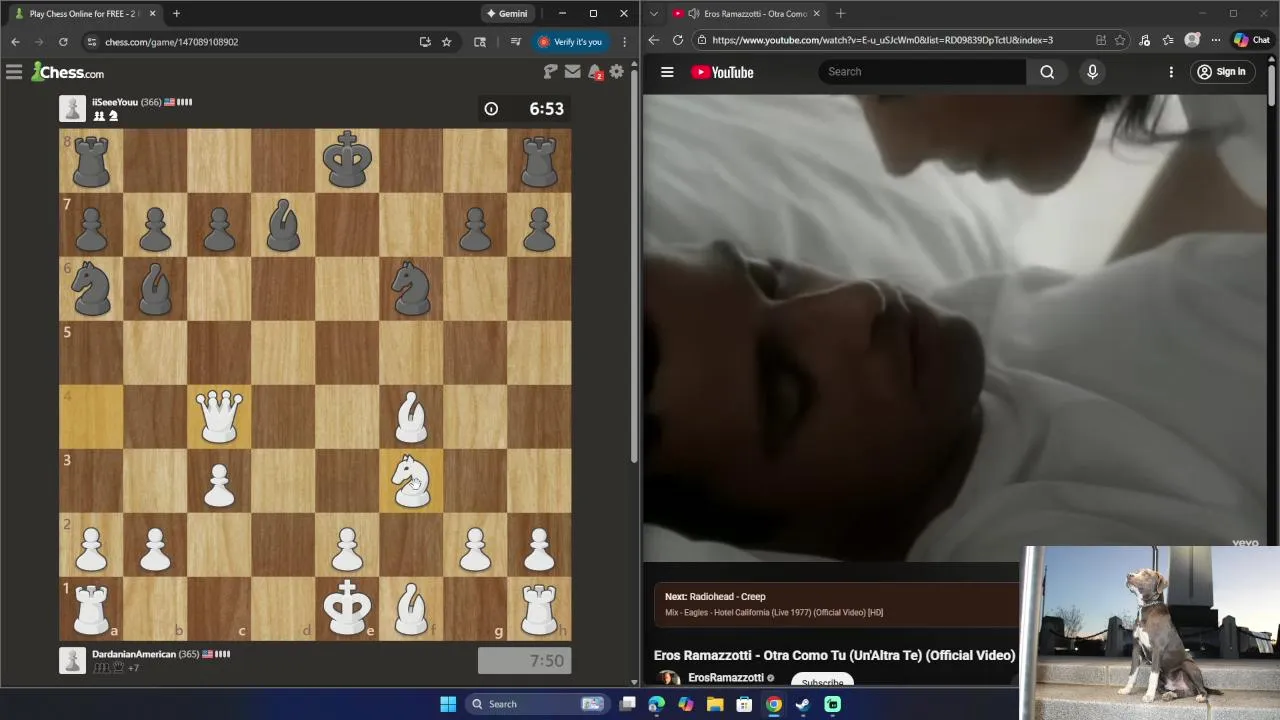Click Chrome media control icon
Screen dimensions: 1280x720
pos(516,42)
